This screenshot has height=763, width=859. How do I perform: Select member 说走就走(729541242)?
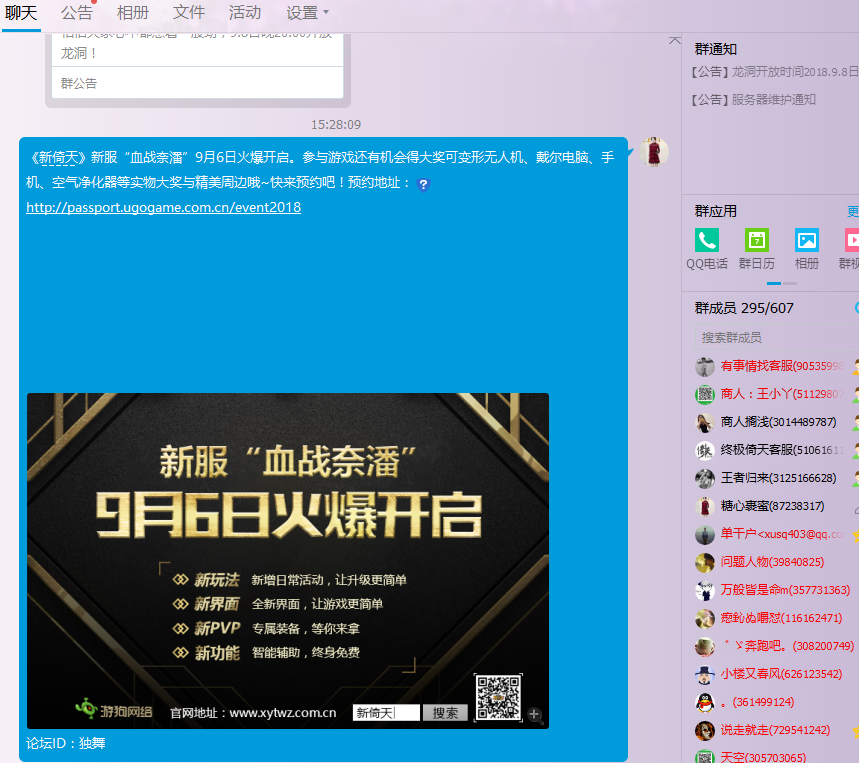tap(777, 730)
